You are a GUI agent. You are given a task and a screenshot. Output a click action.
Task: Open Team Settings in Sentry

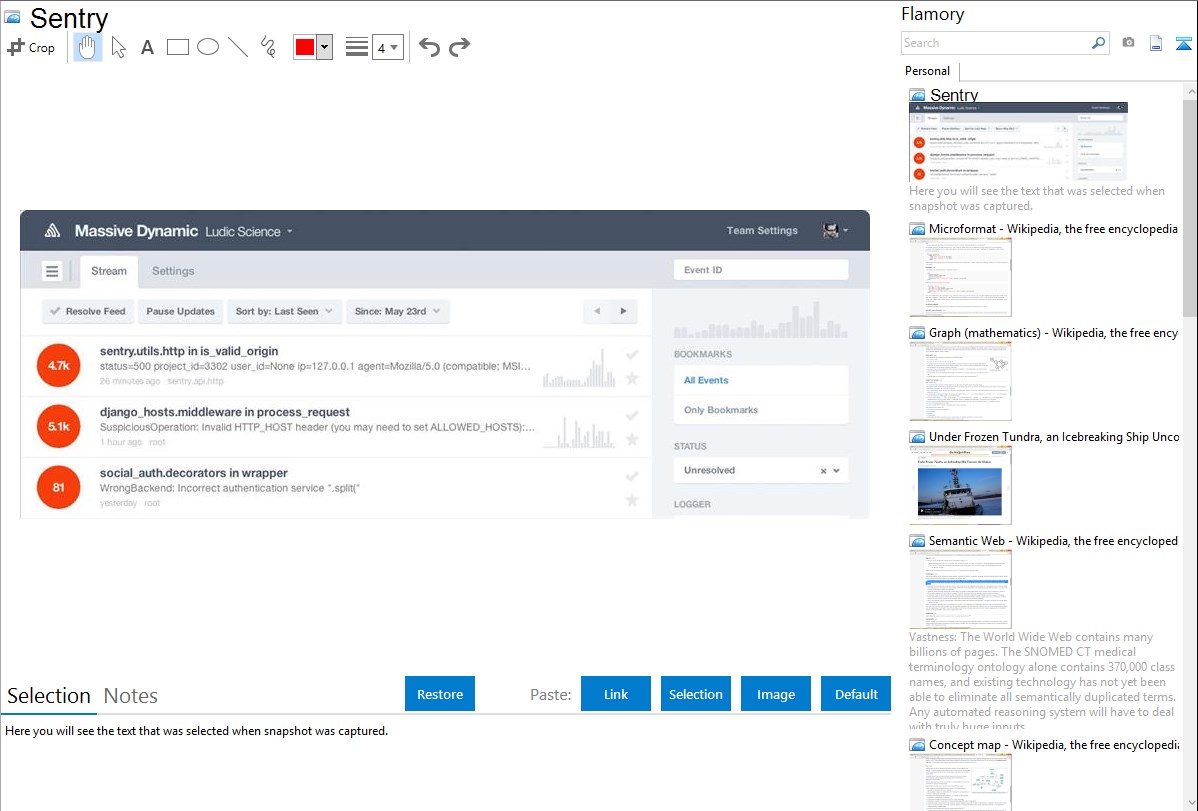point(762,231)
